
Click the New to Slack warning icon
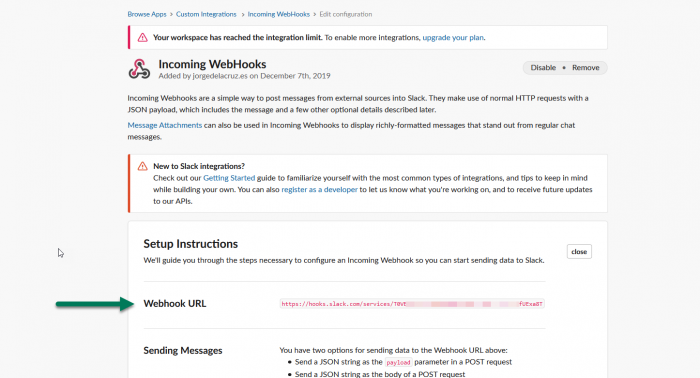[142, 166]
